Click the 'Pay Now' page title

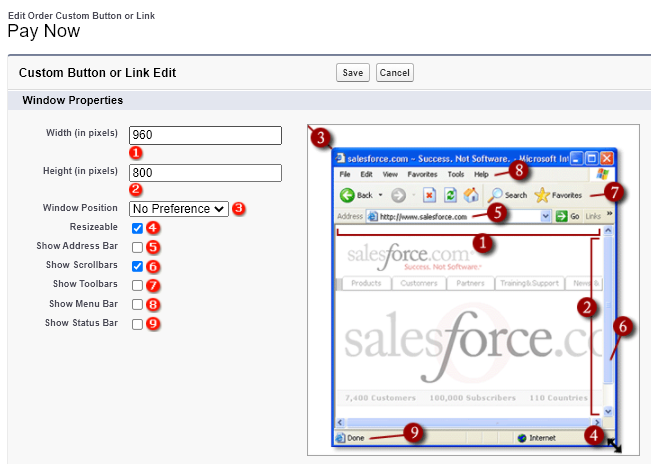click(44, 32)
